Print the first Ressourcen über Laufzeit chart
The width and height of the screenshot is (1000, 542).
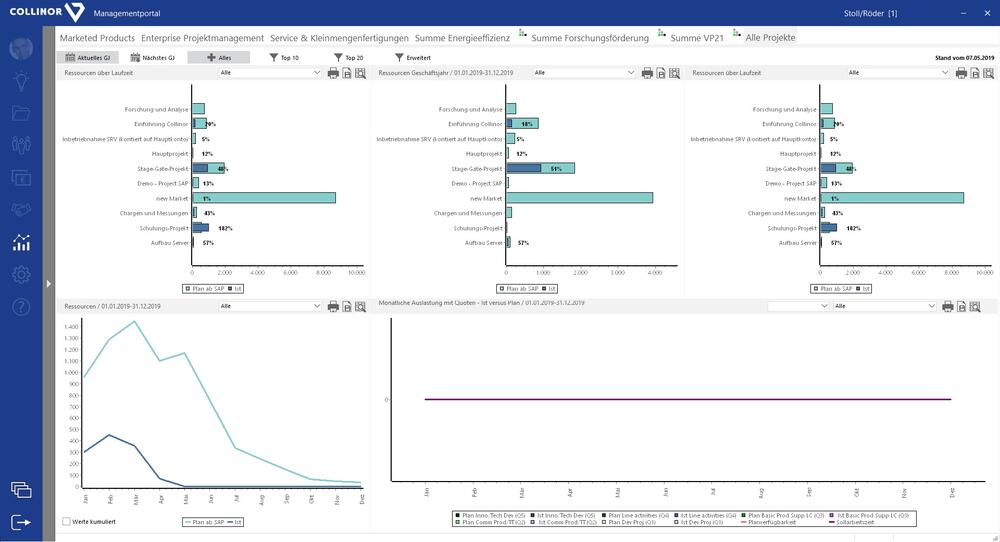point(333,73)
